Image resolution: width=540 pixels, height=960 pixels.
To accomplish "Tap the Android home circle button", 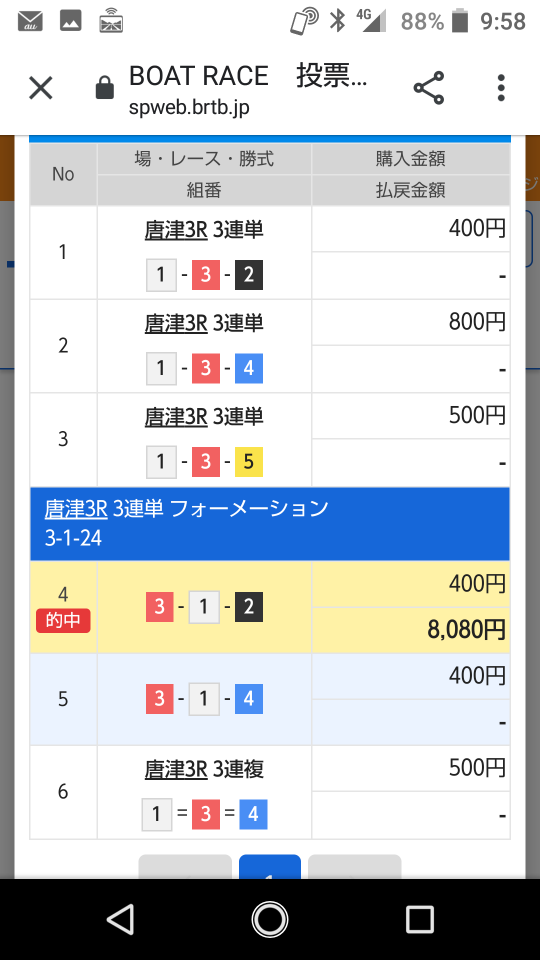I will click(x=270, y=920).
